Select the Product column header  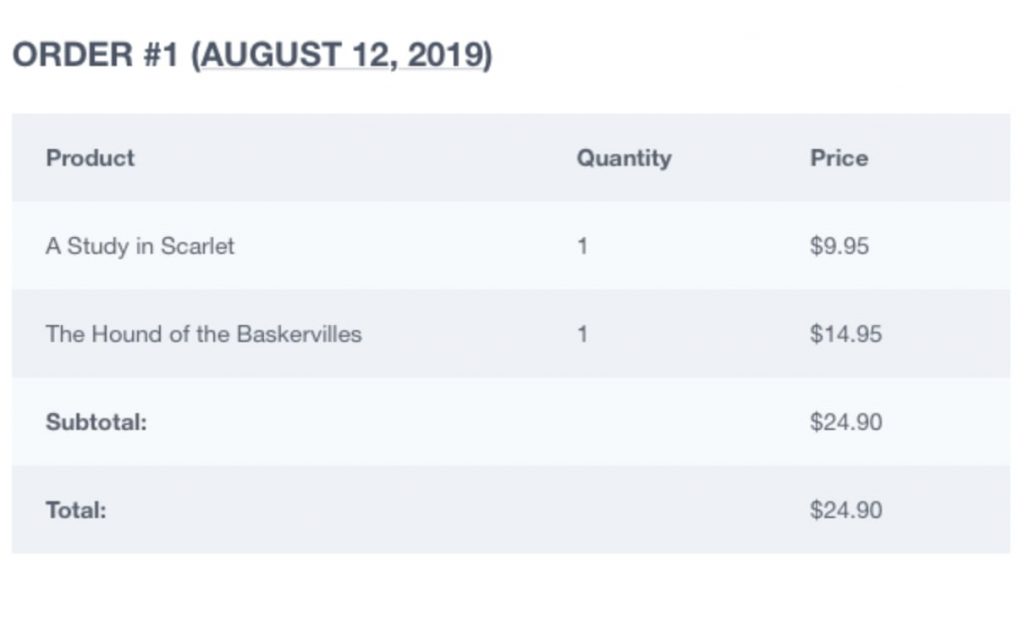coord(90,158)
